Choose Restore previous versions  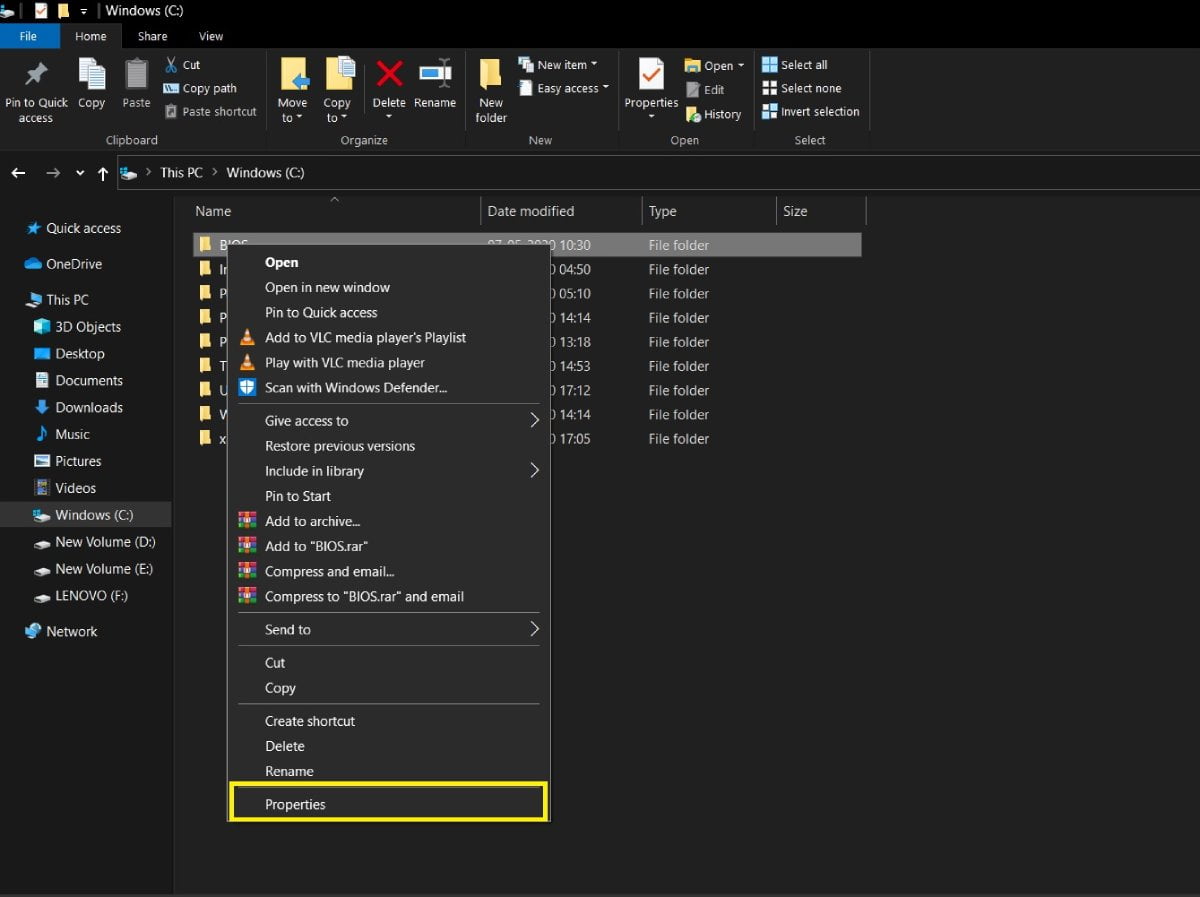click(x=340, y=446)
